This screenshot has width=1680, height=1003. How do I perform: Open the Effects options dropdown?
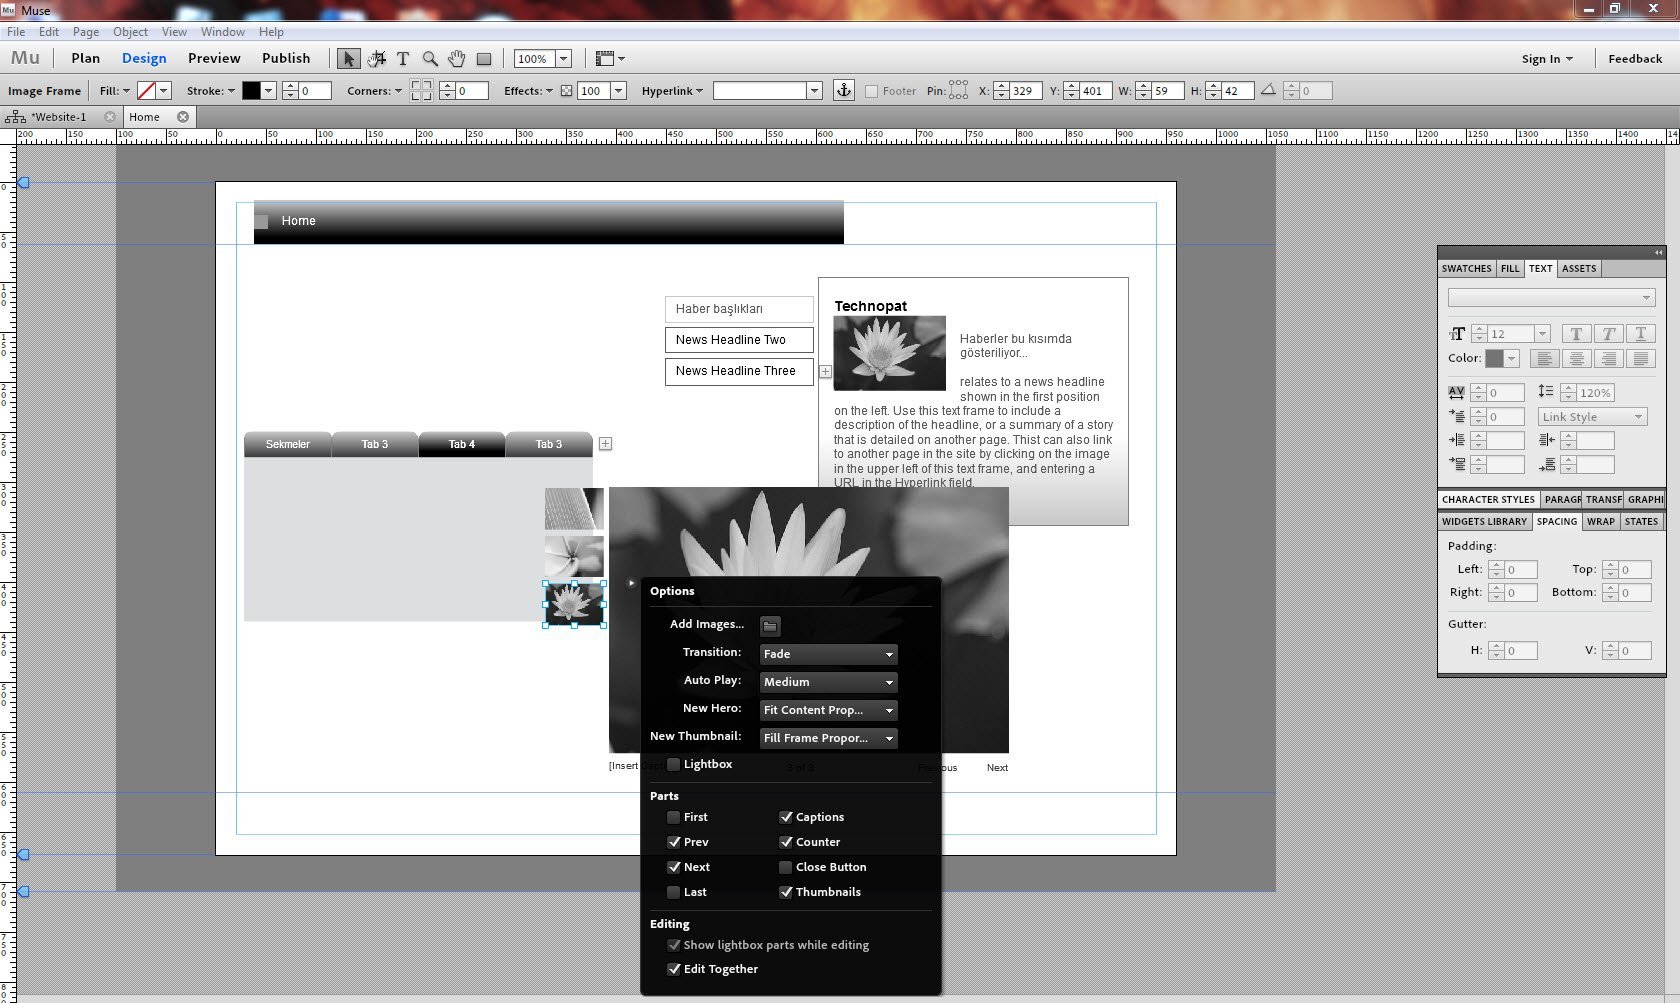click(x=528, y=91)
